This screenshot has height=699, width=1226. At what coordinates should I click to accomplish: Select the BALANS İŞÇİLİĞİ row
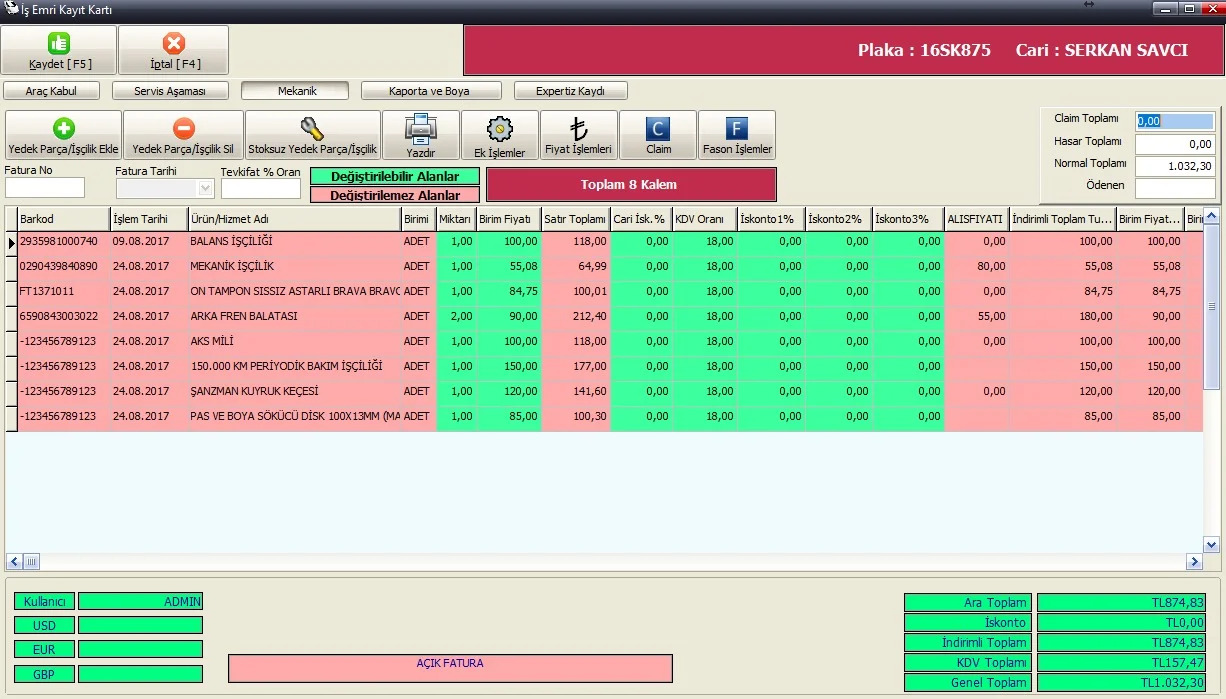604,241
